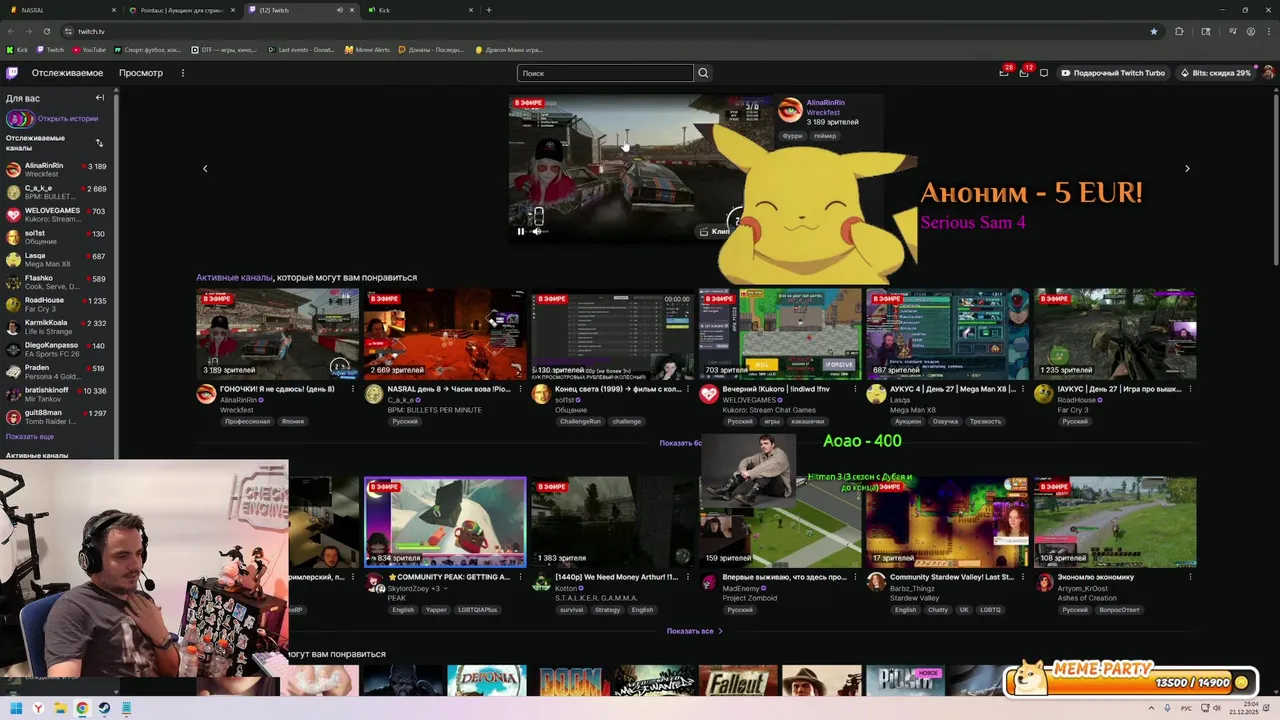Viewport: 1280px width, 720px height.
Task: Switch to the Kick browser tab
Action: (x=420, y=10)
